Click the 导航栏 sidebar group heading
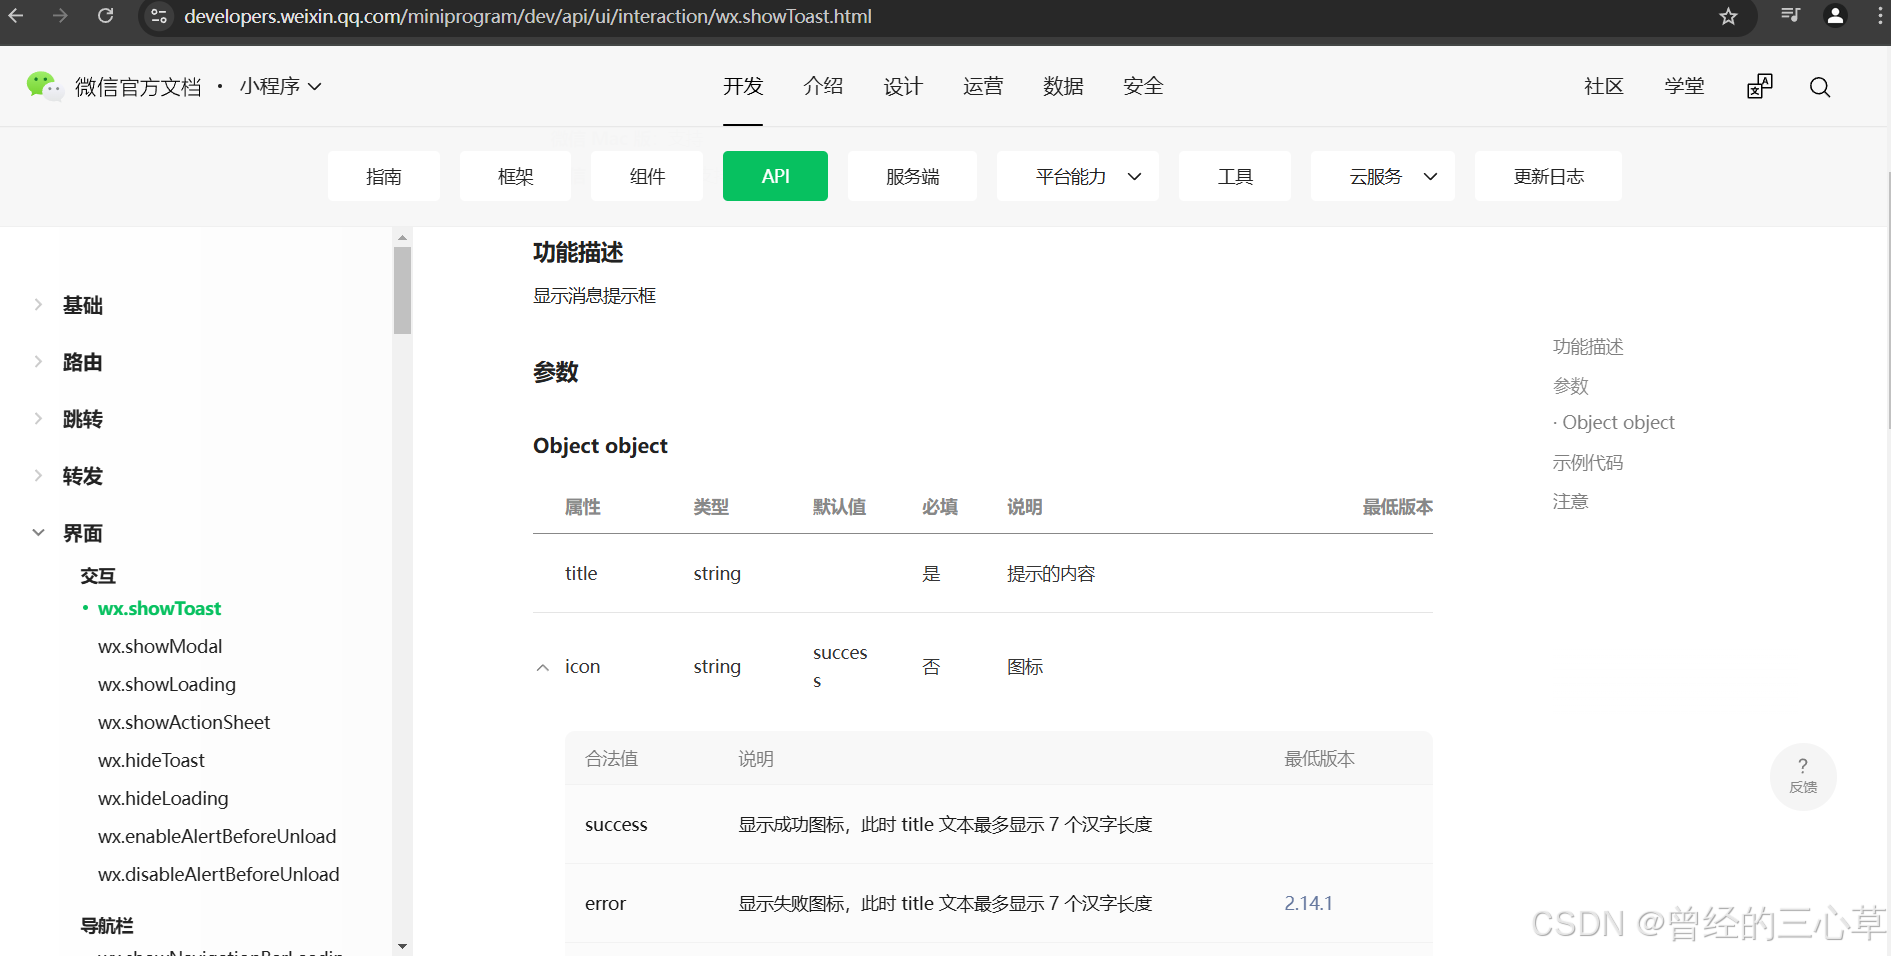 click(107, 925)
